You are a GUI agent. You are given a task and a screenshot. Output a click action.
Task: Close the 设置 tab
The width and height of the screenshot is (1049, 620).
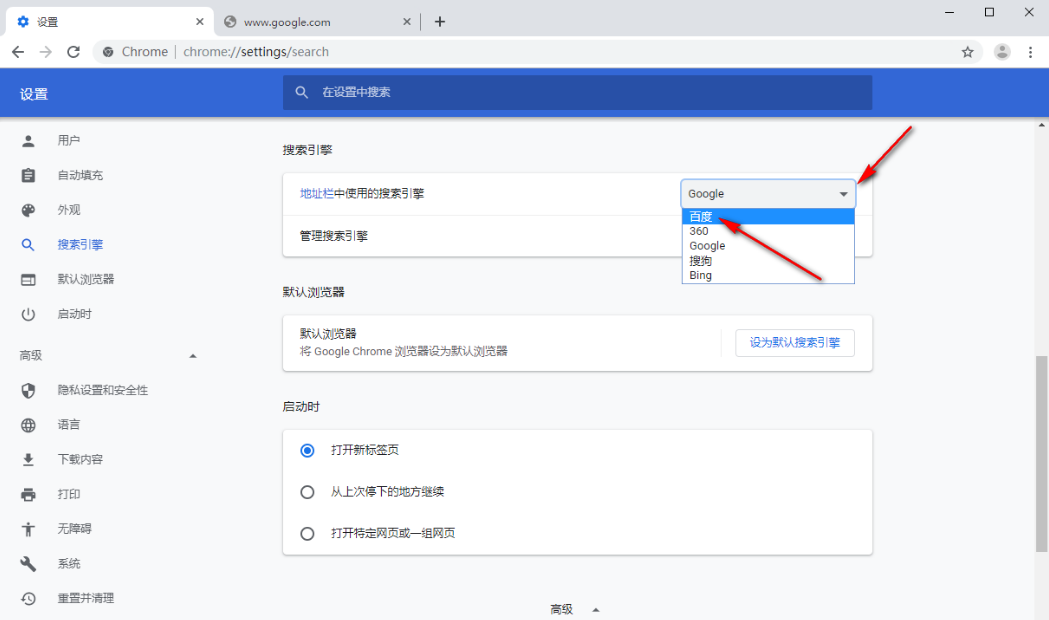click(x=199, y=22)
